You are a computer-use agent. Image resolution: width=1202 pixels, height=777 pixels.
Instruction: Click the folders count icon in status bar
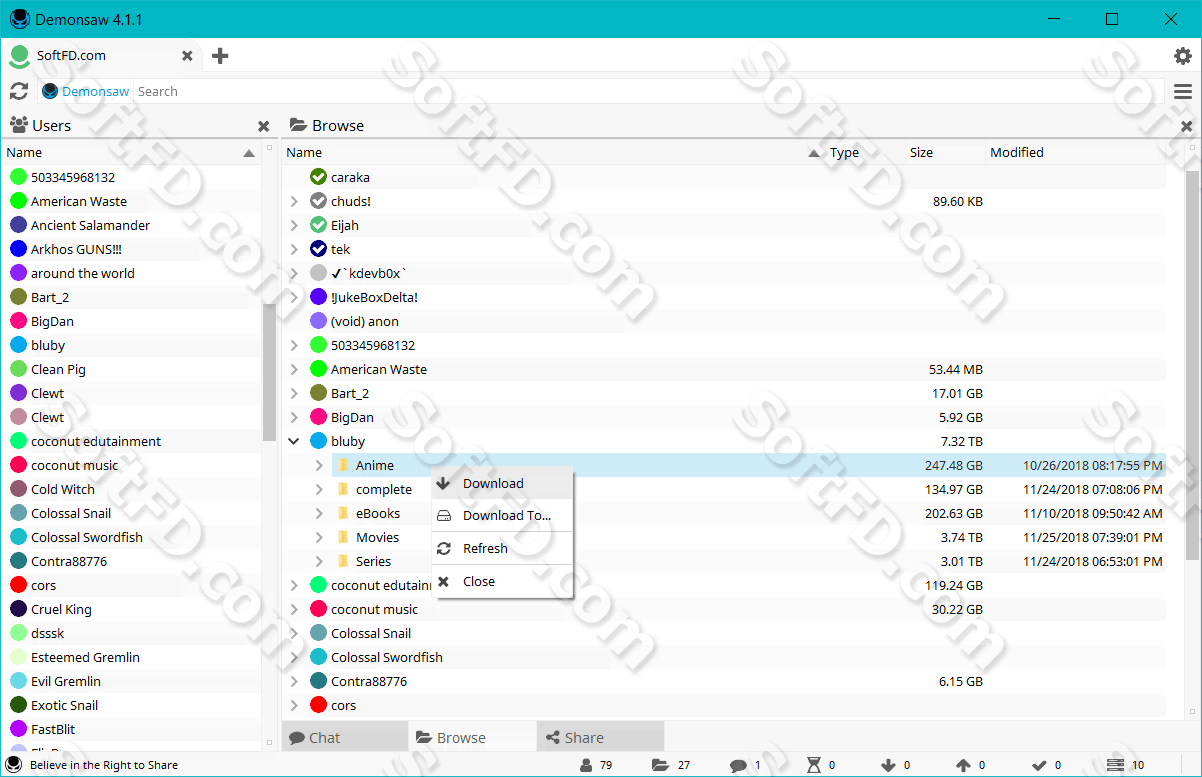coord(660,765)
